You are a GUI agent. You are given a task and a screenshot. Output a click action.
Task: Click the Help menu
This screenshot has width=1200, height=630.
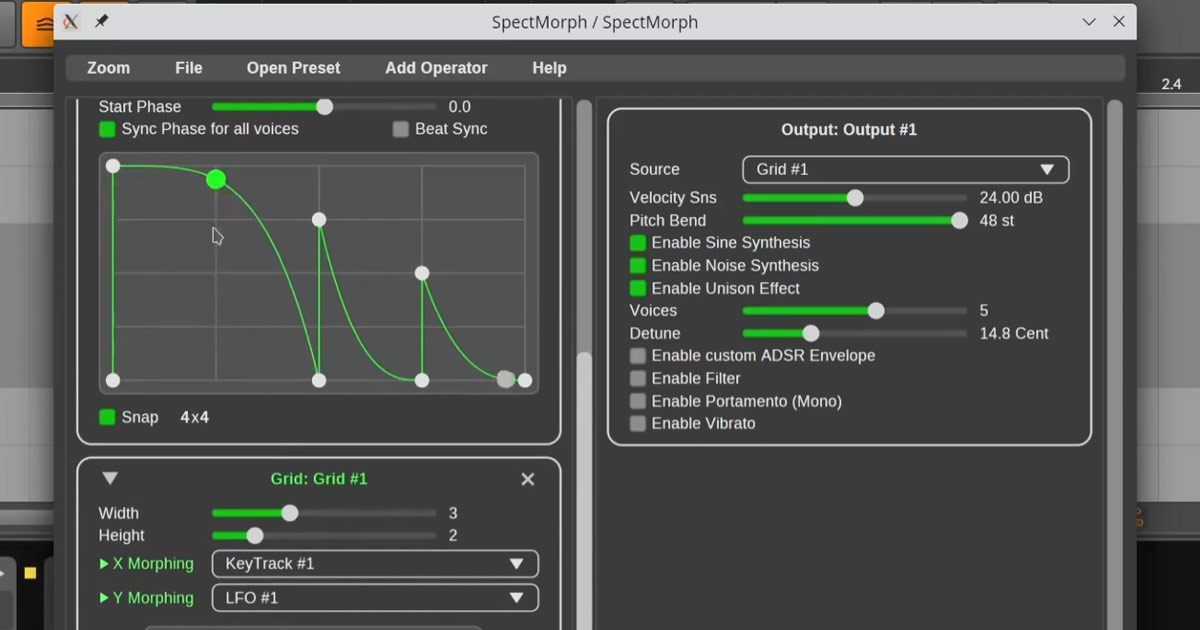click(549, 68)
